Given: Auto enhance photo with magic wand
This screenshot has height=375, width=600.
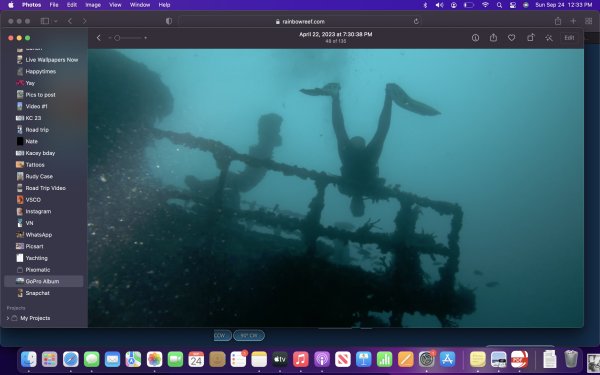Looking at the screenshot, I should point(549,38).
